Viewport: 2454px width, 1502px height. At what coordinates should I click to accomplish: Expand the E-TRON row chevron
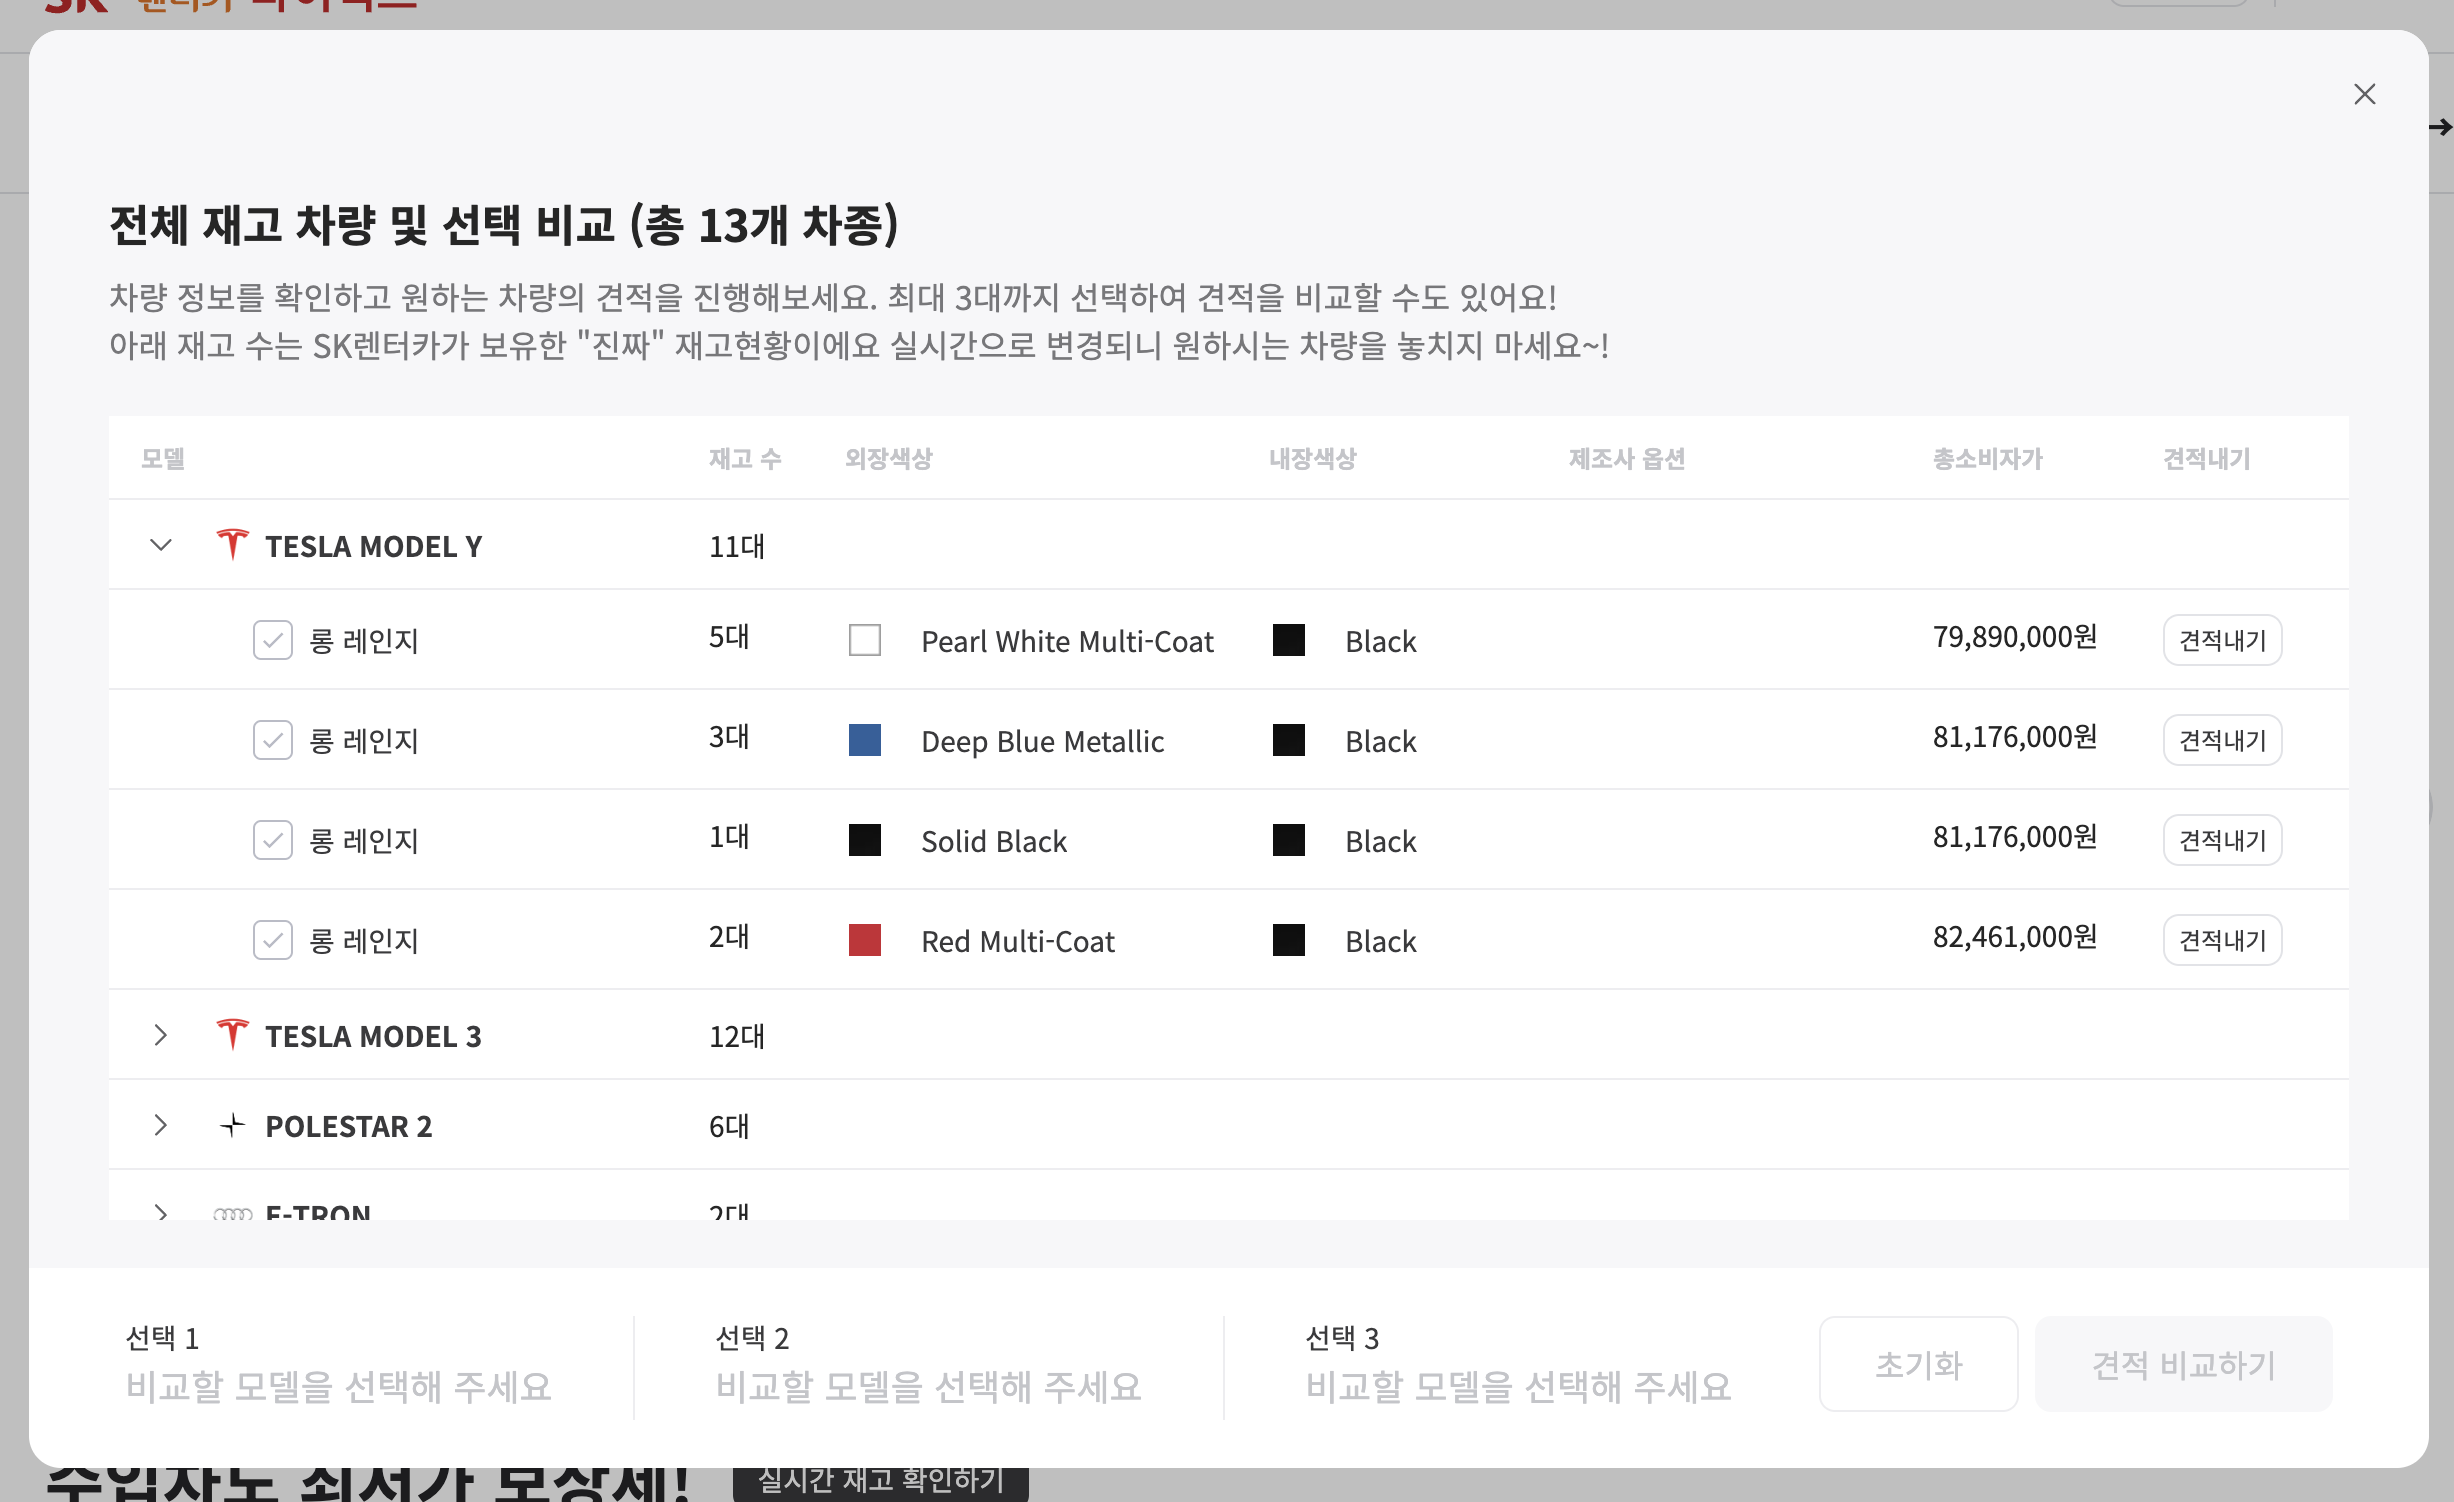coord(161,1212)
